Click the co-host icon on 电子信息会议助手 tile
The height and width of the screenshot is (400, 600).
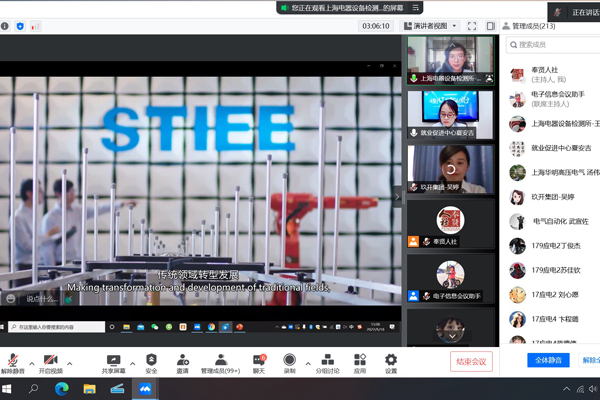click(x=413, y=296)
